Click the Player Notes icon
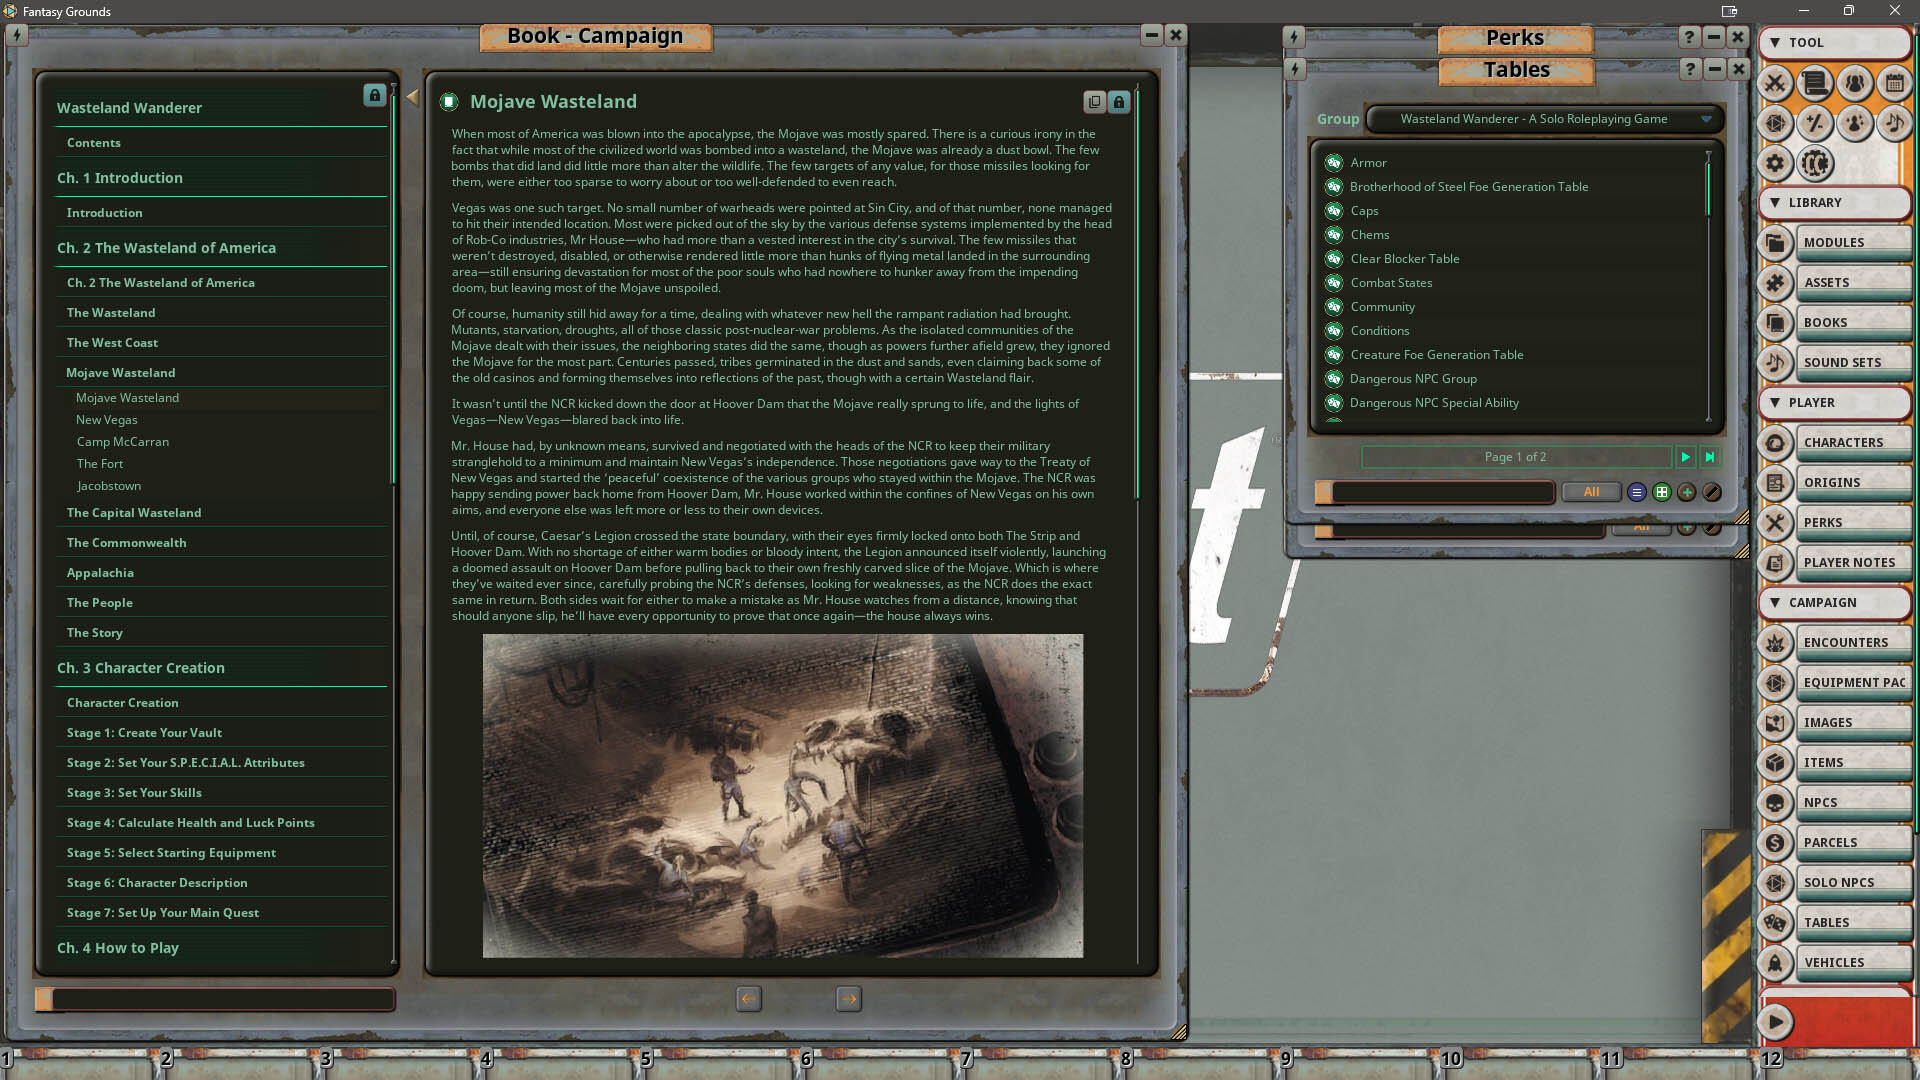Viewport: 1920px width, 1080px height. (1775, 562)
